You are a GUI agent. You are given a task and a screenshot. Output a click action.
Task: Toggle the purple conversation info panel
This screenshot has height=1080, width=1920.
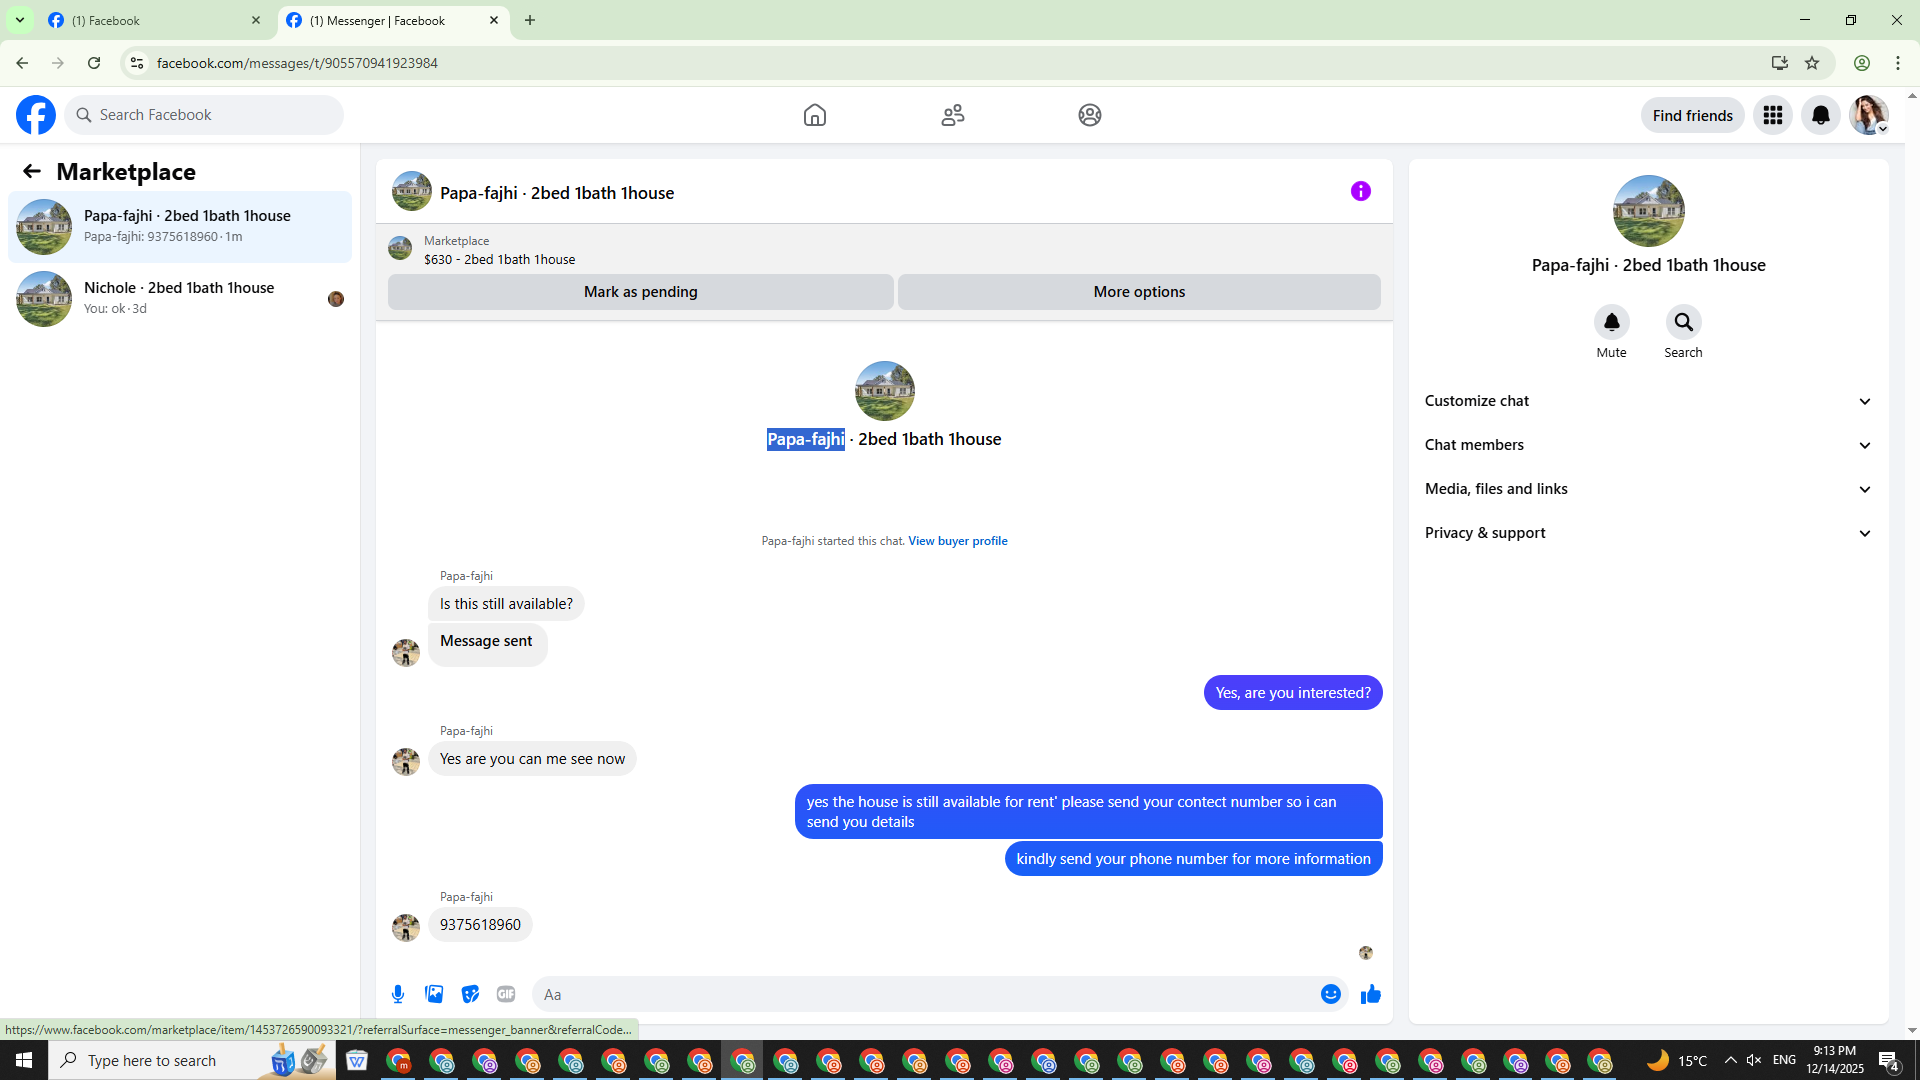pos(1360,191)
